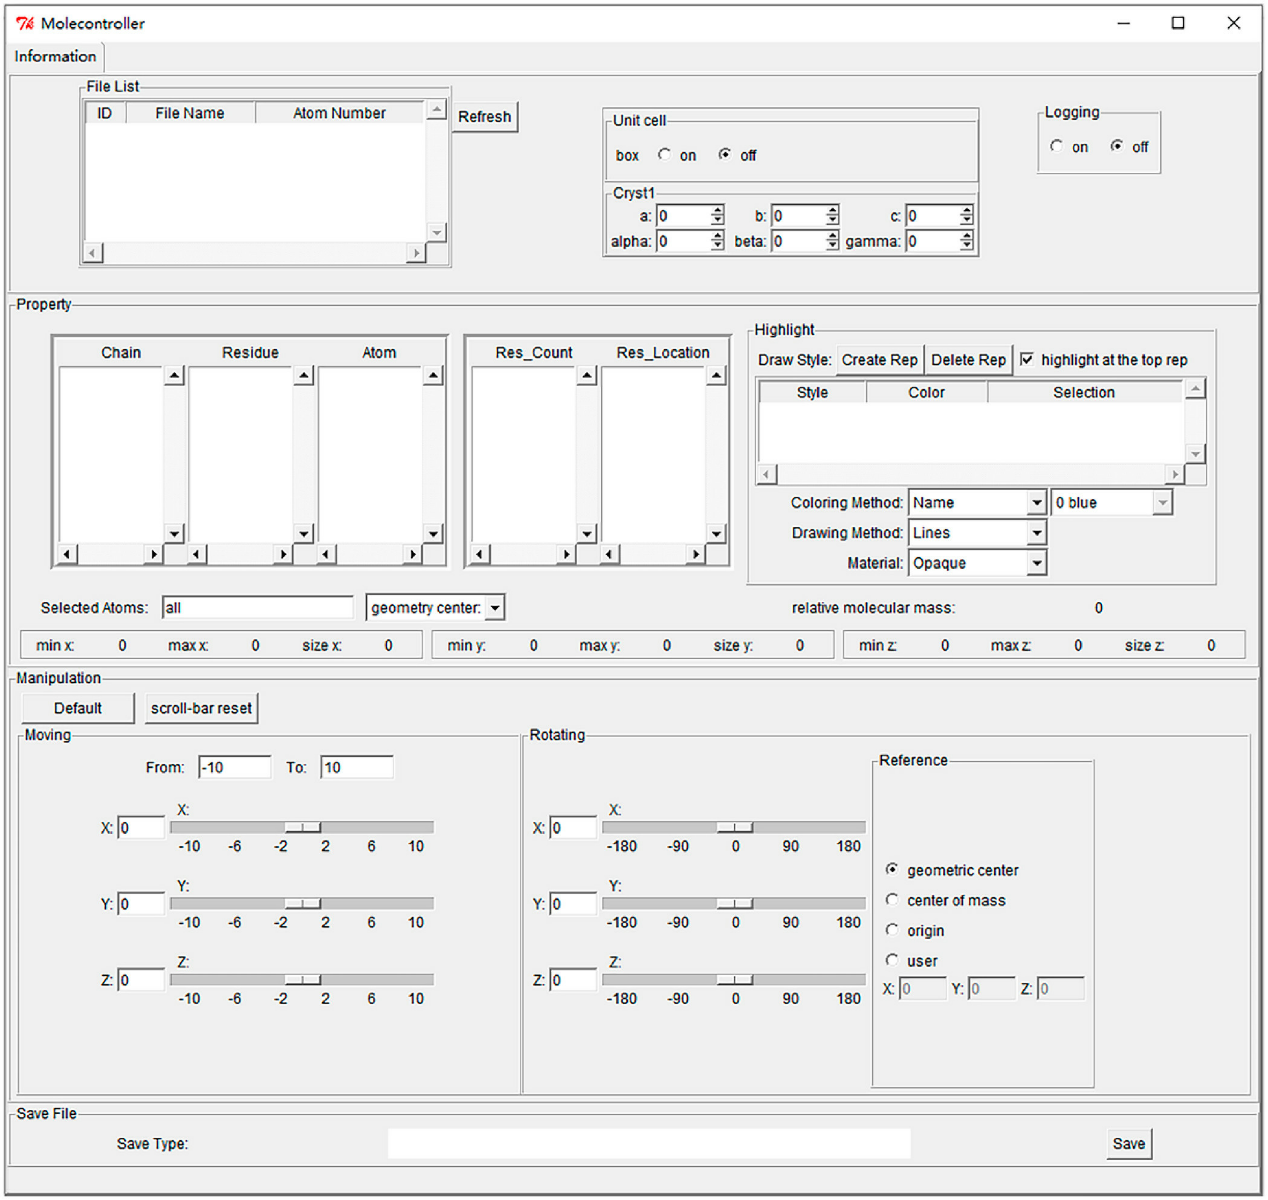Screen dimensions: 1268x1200
Task: Expand the Drawing Method dropdown
Action: 1036,533
